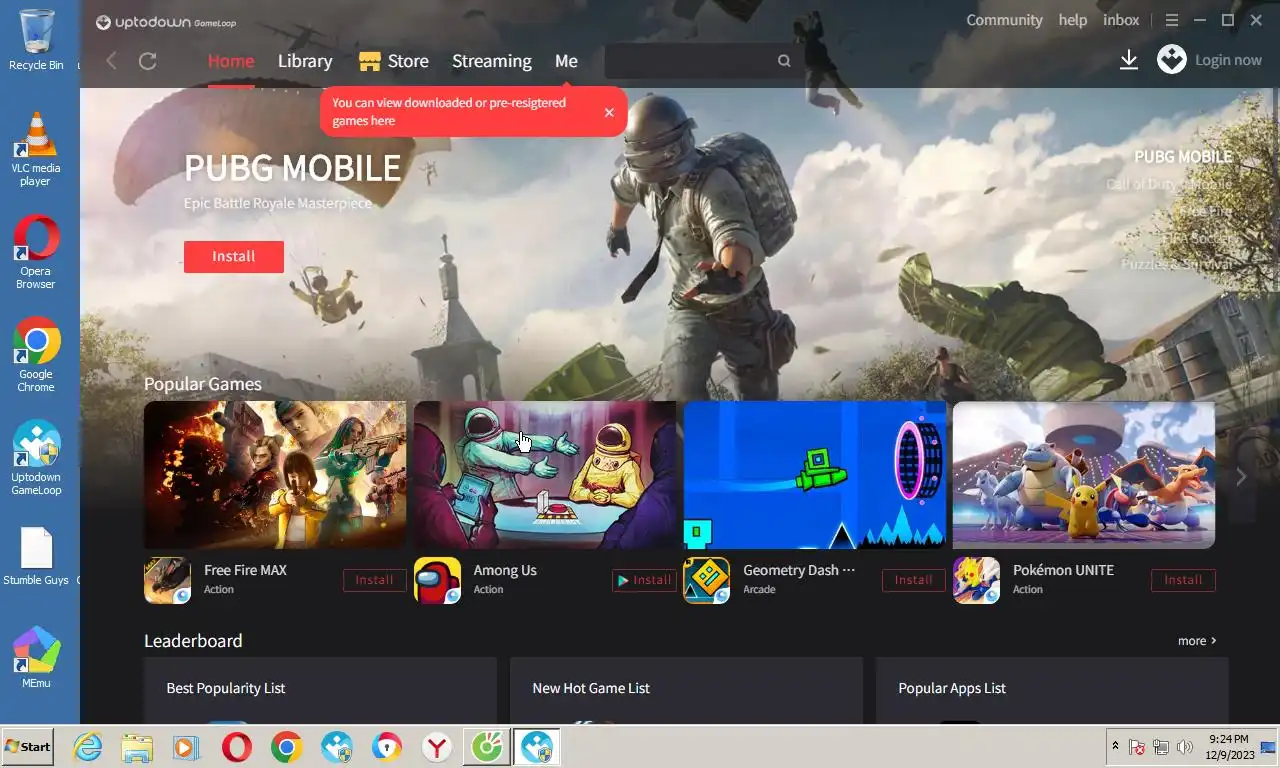Click the Free Fire MAX app icon

tap(167, 580)
